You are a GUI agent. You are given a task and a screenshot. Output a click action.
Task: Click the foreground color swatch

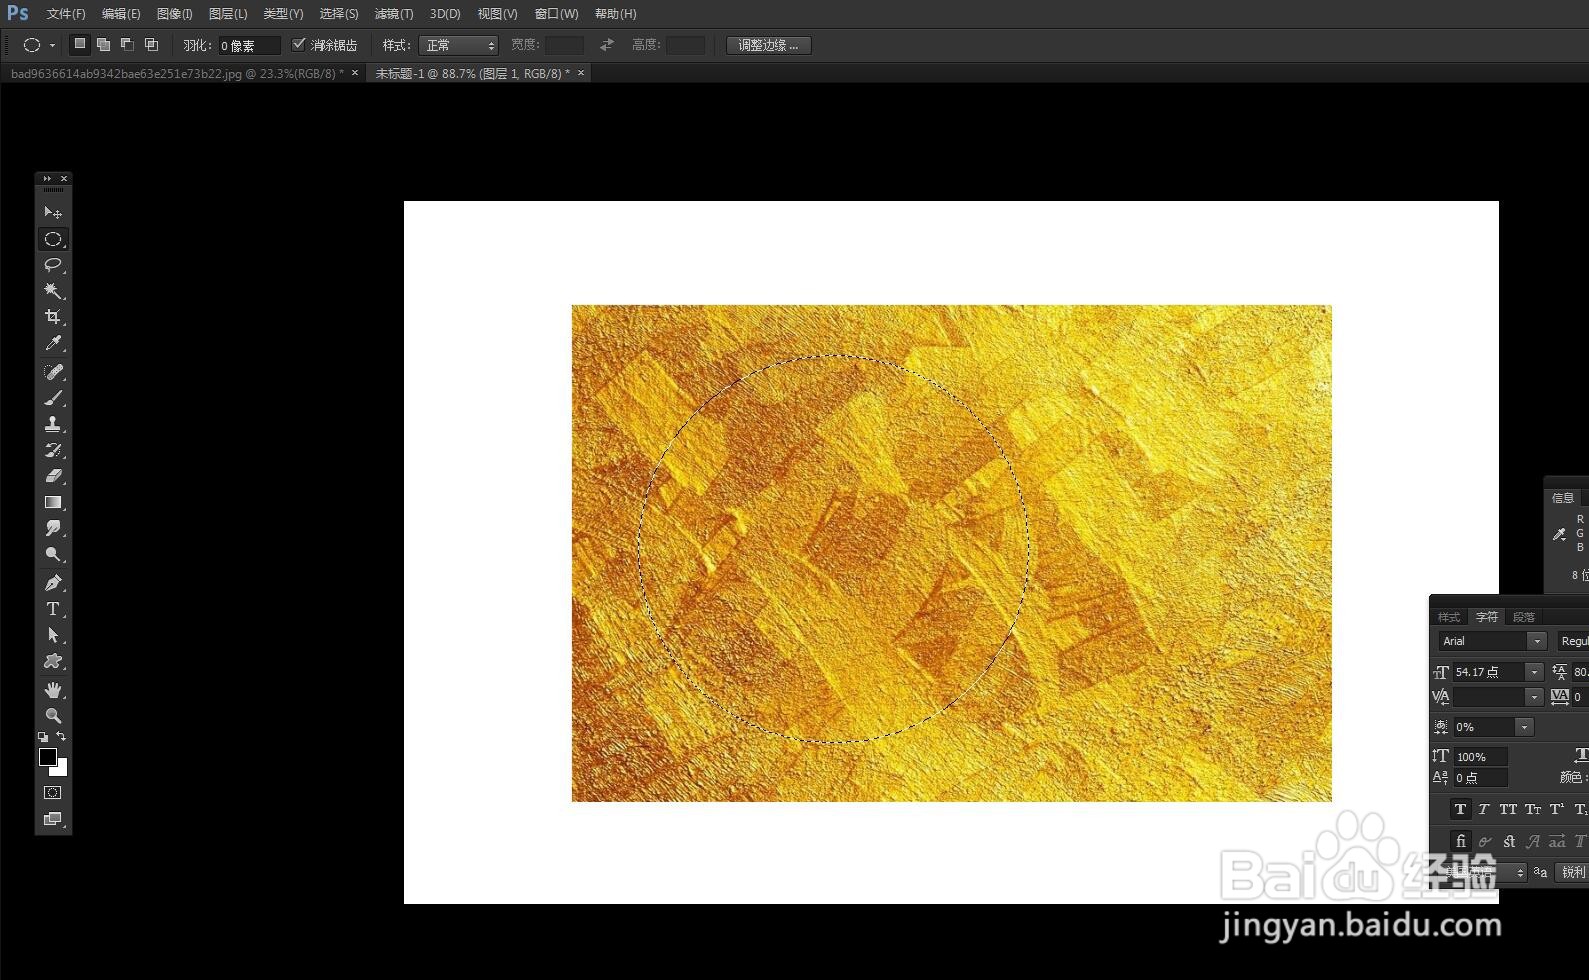click(x=46, y=757)
